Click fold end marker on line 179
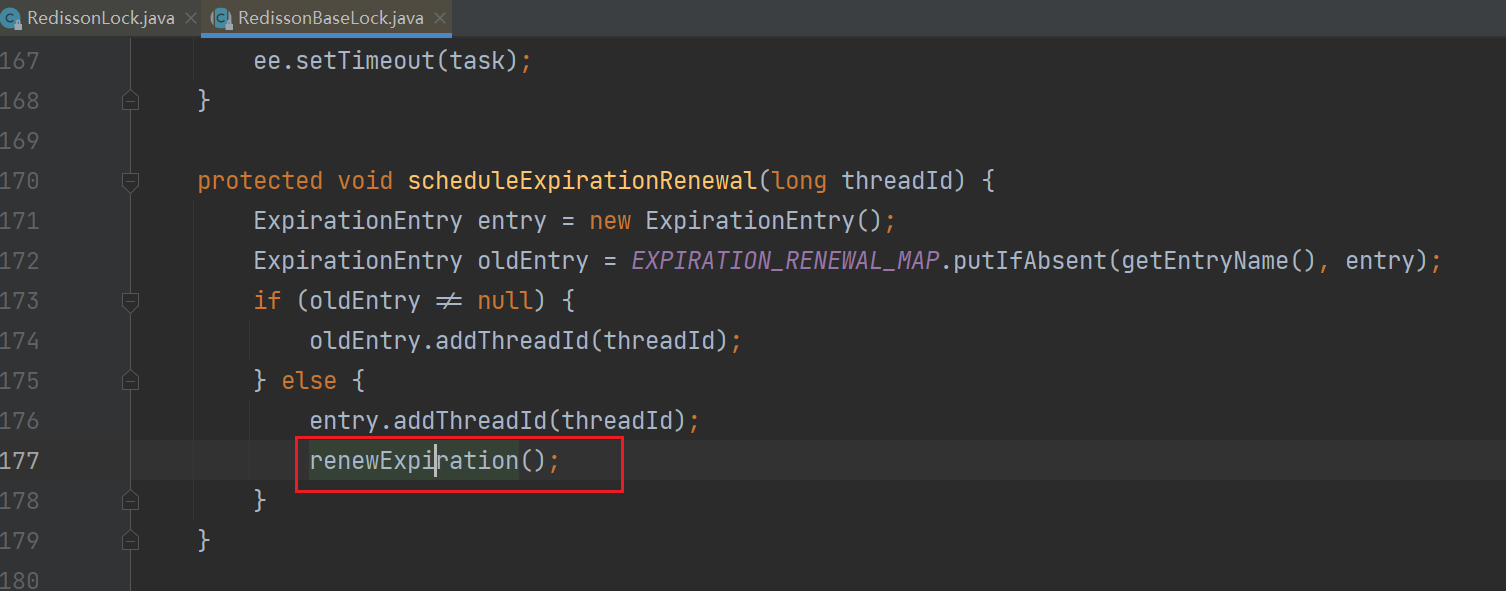Viewport: 1506px width, 591px height. pyautogui.click(x=130, y=541)
